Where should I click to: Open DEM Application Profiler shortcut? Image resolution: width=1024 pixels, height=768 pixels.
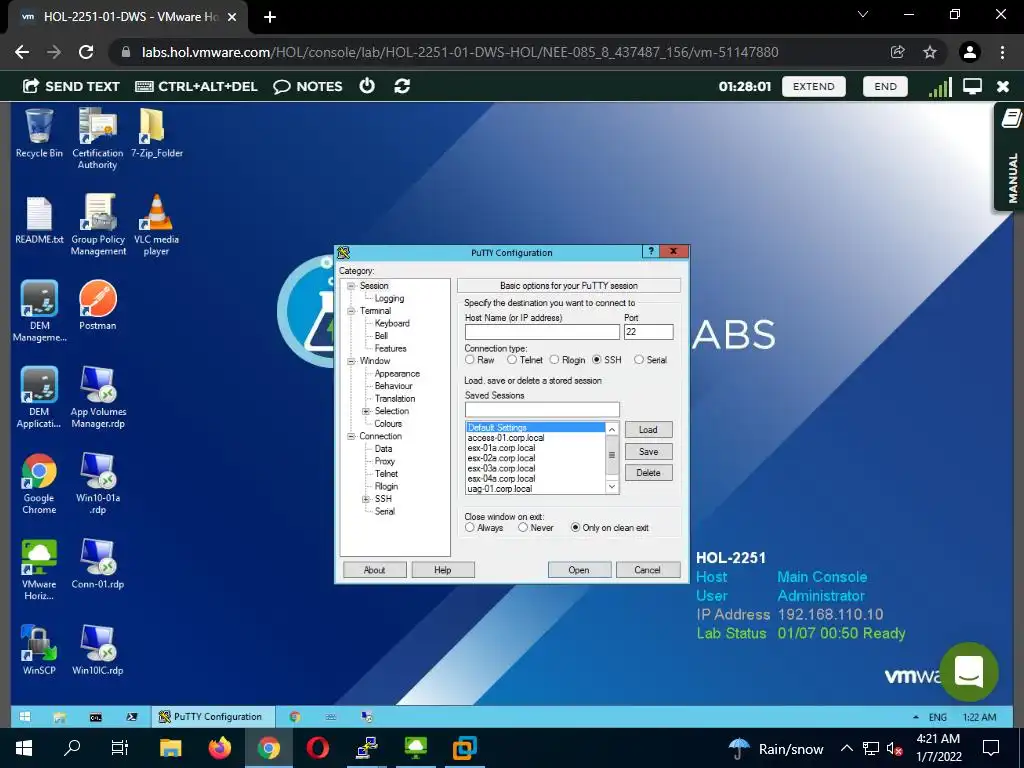pyautogui.click(x=39, y=397)
